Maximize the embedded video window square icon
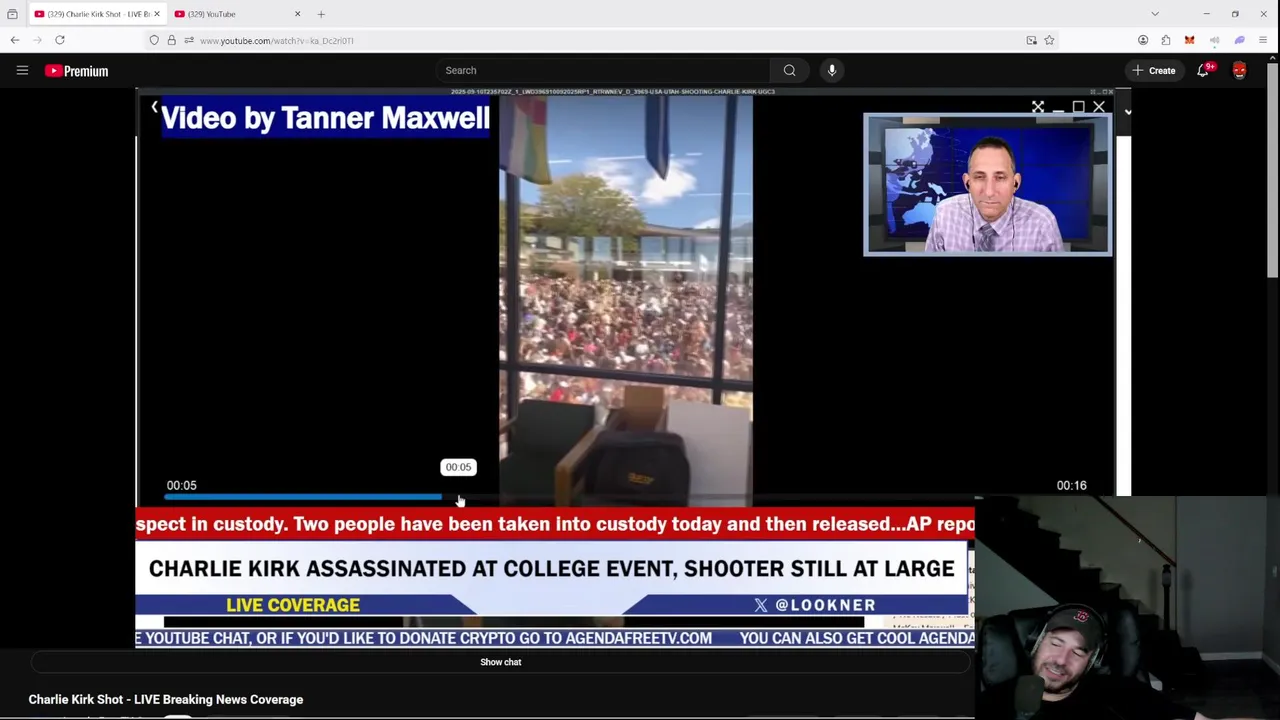1280x720 pixels. tap(1078, 107)
